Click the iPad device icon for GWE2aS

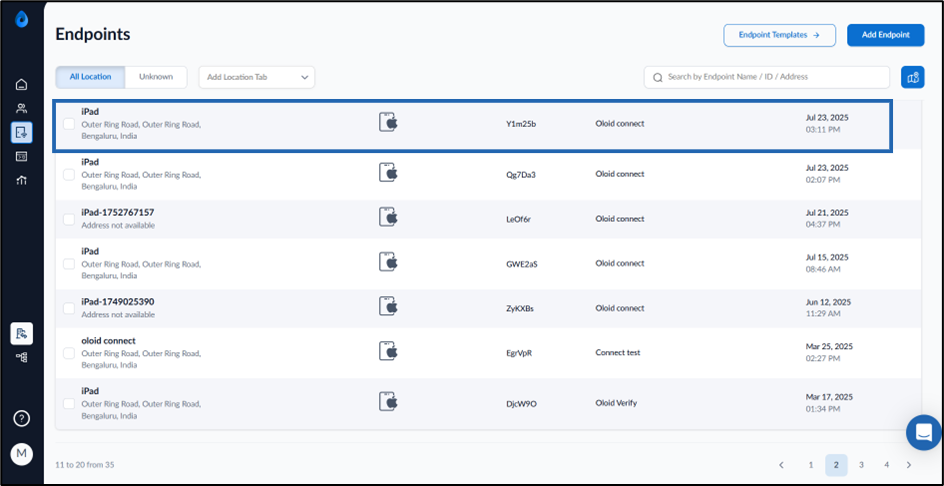(x=388, y=261)
